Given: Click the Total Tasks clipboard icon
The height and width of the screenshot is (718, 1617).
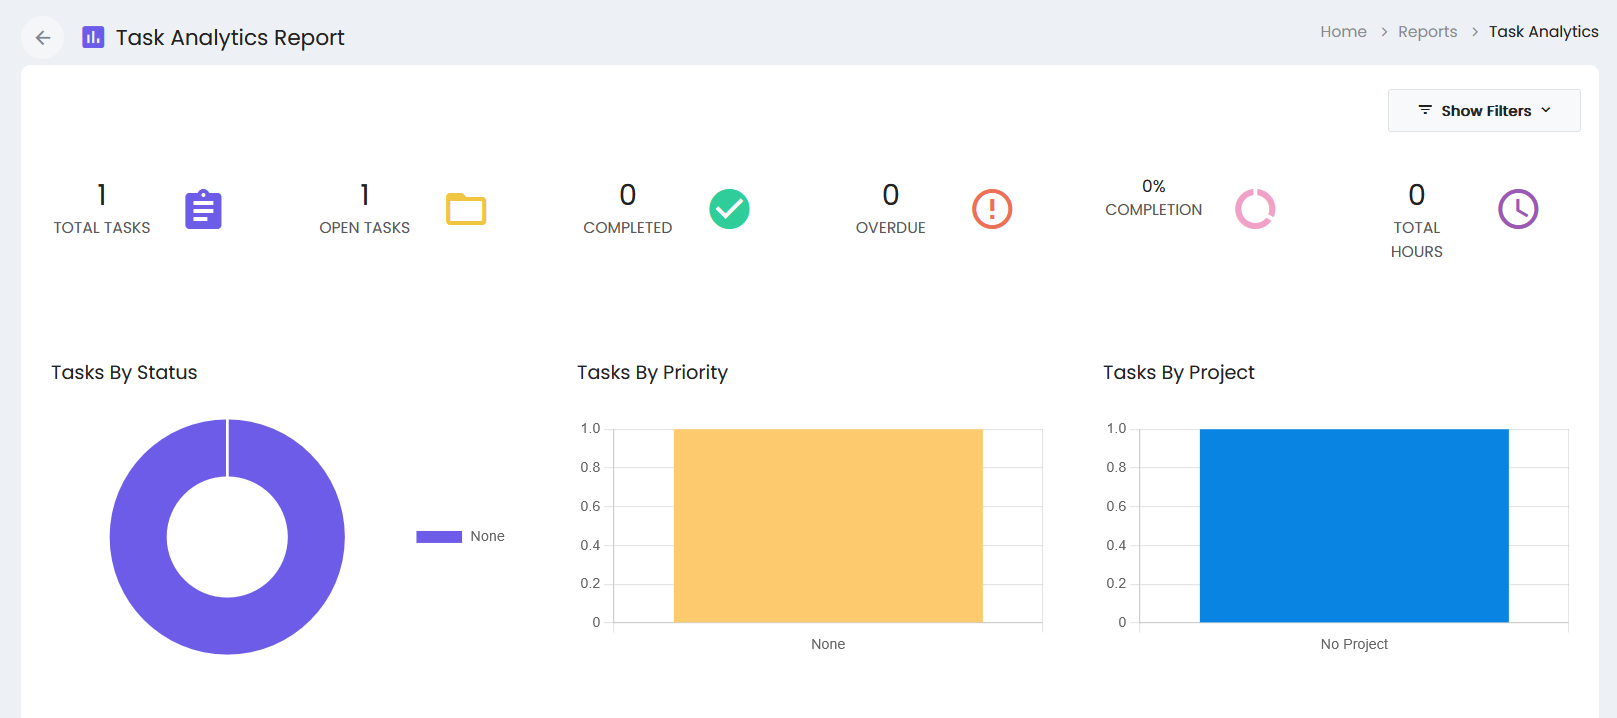Looking at the screenshot, I should 203,209.
